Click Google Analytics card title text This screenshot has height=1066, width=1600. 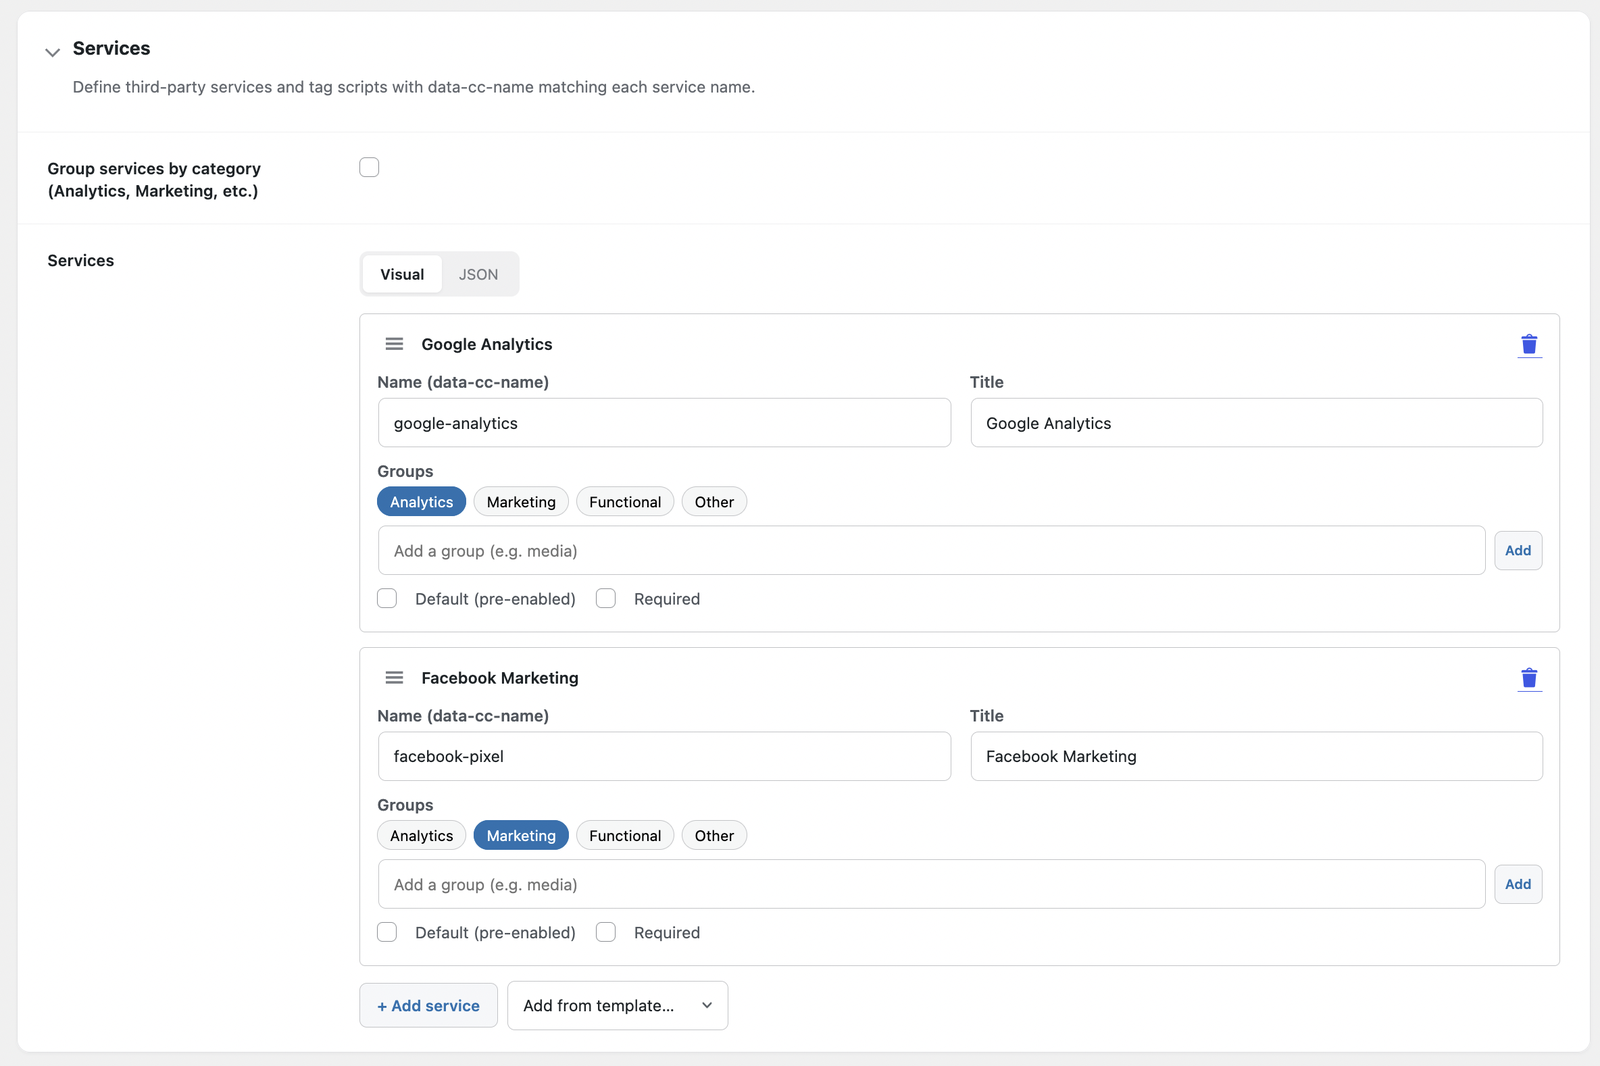487,344
